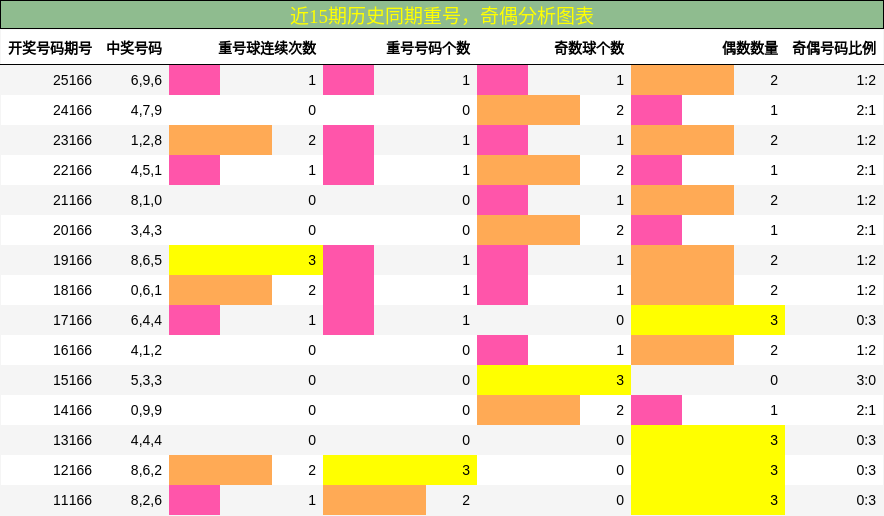Screen dimensions: 884x516
Task: Click pink consecutive-repeat bar in row 22166
Action: click(195, 170)
